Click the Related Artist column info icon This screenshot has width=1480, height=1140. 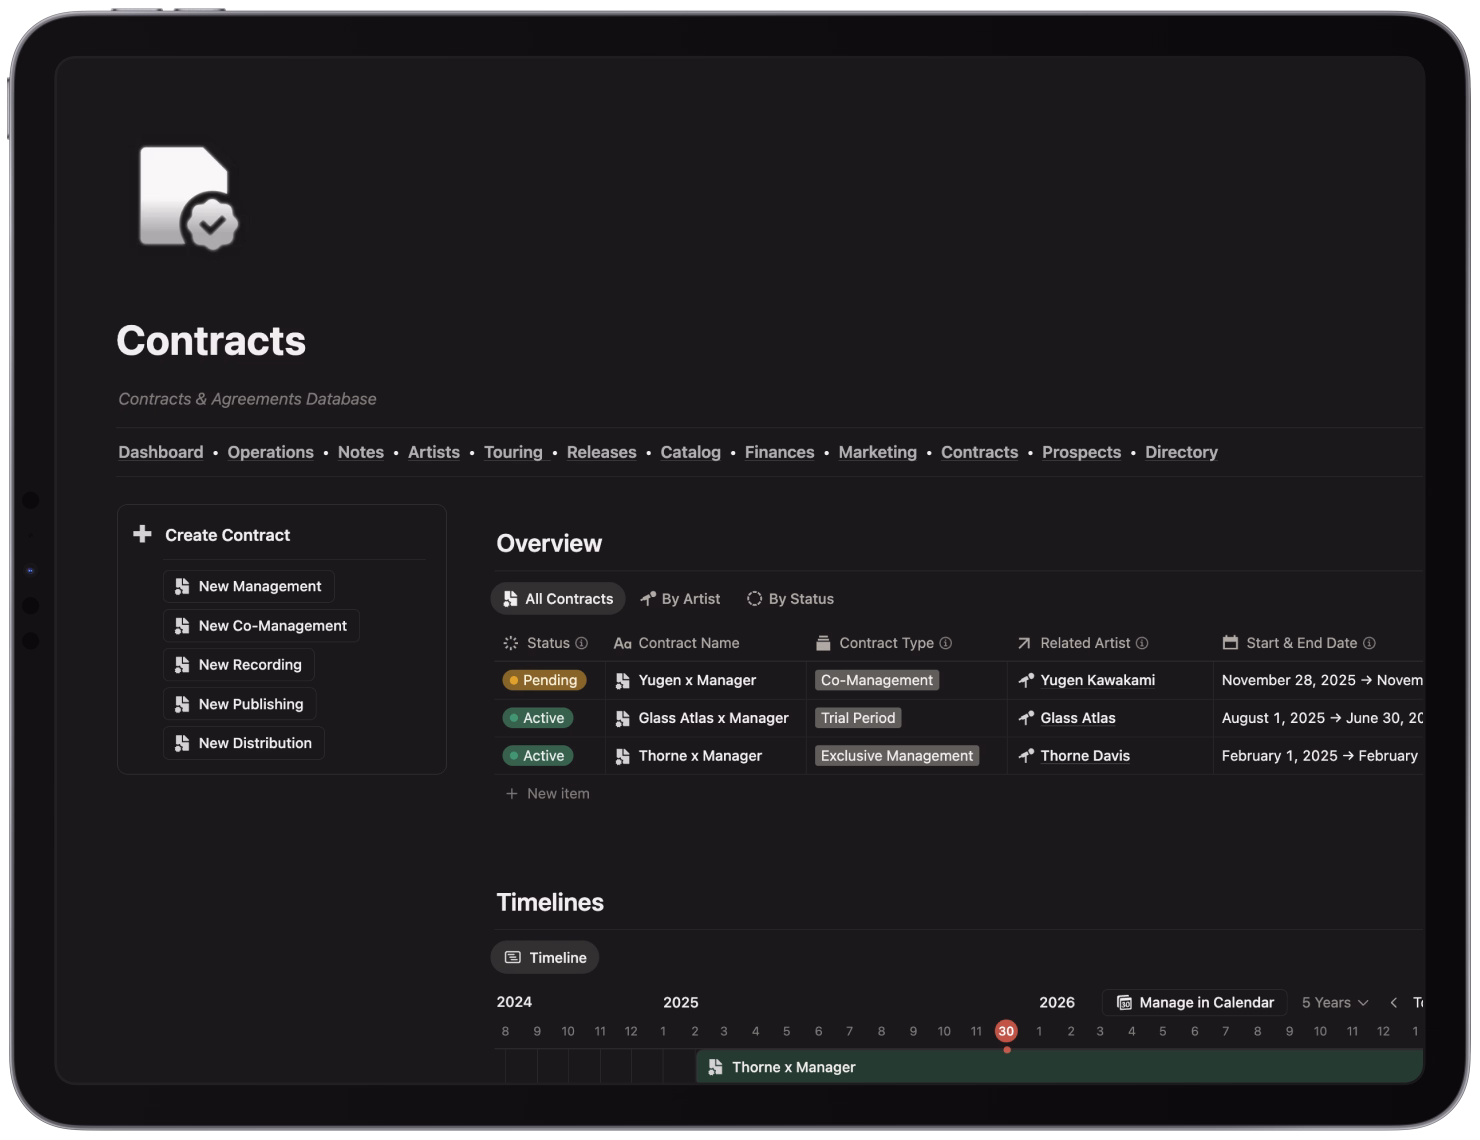1142,643
